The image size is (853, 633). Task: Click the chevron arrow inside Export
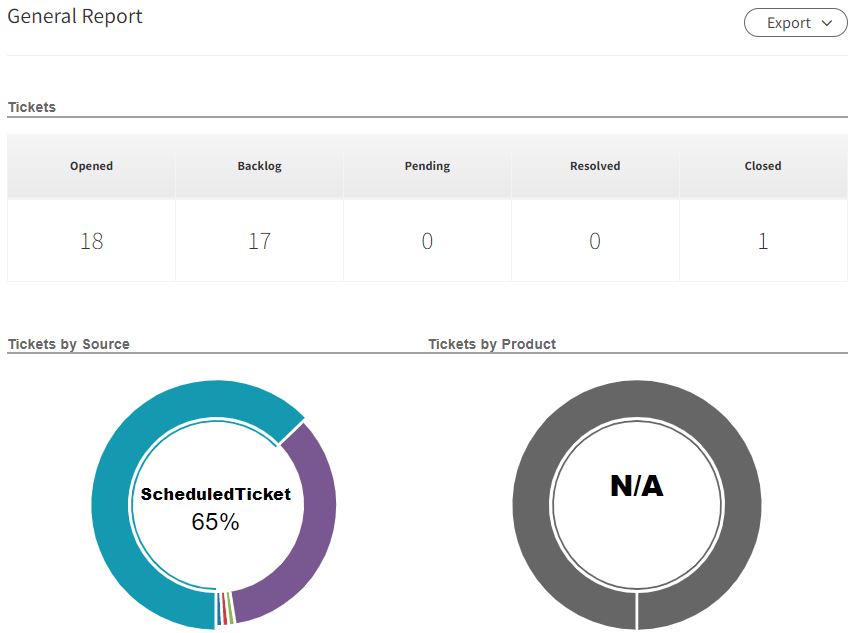point(827,23)
